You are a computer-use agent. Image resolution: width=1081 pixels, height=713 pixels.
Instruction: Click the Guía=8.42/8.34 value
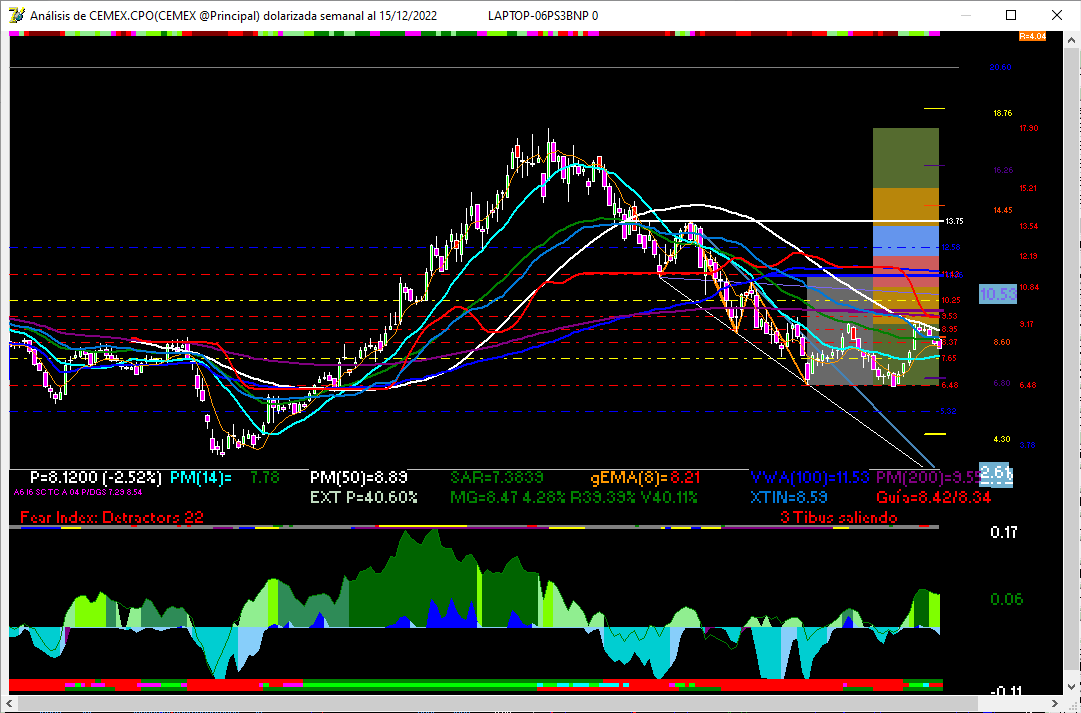click(x=933, y=497)
